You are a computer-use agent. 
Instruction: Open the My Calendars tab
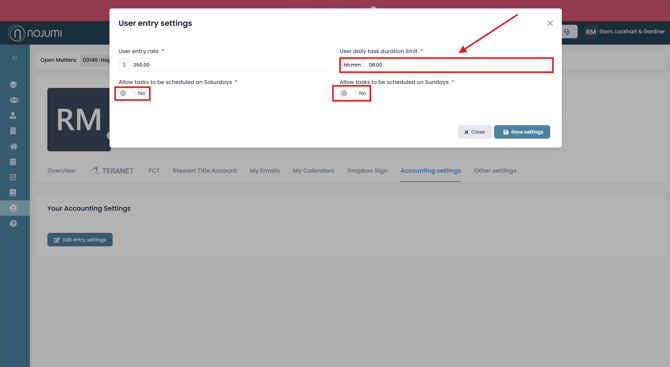point(314,170)
